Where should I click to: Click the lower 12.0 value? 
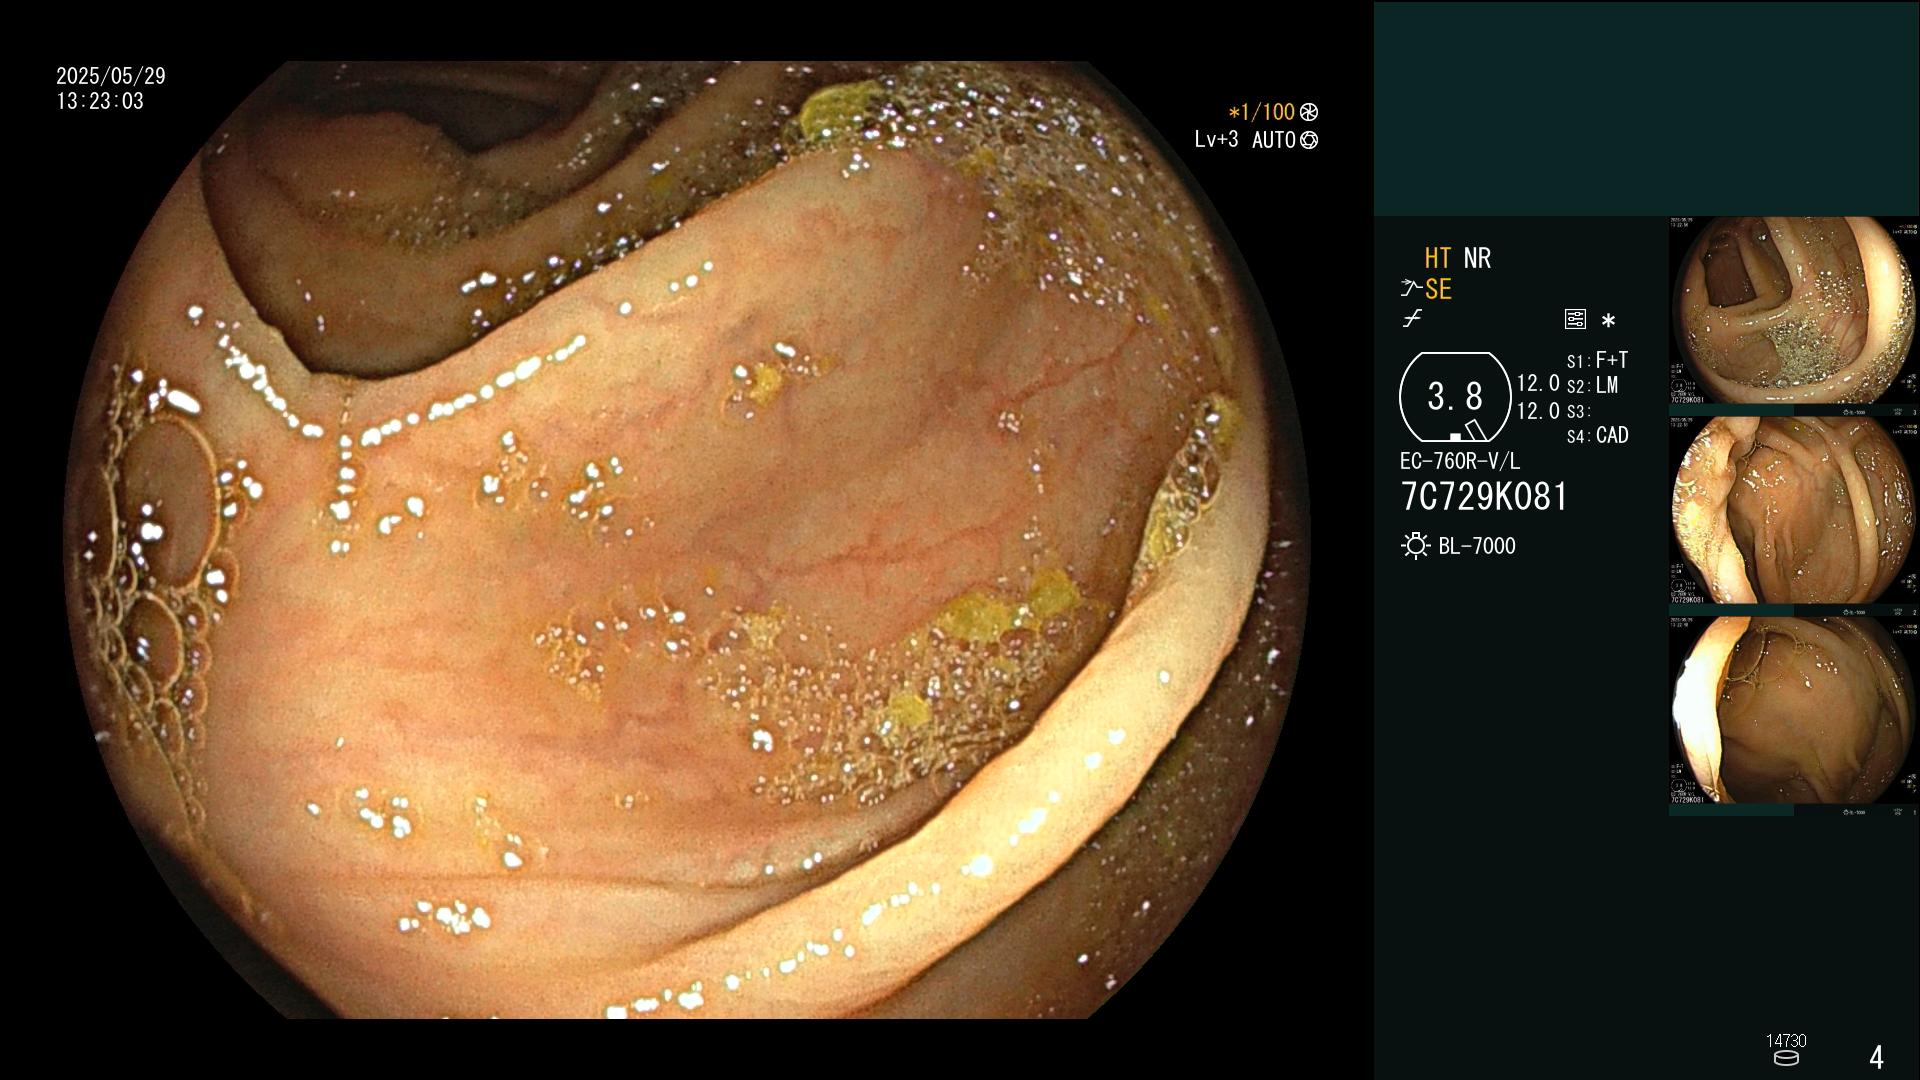click(x=1538, y=411)
